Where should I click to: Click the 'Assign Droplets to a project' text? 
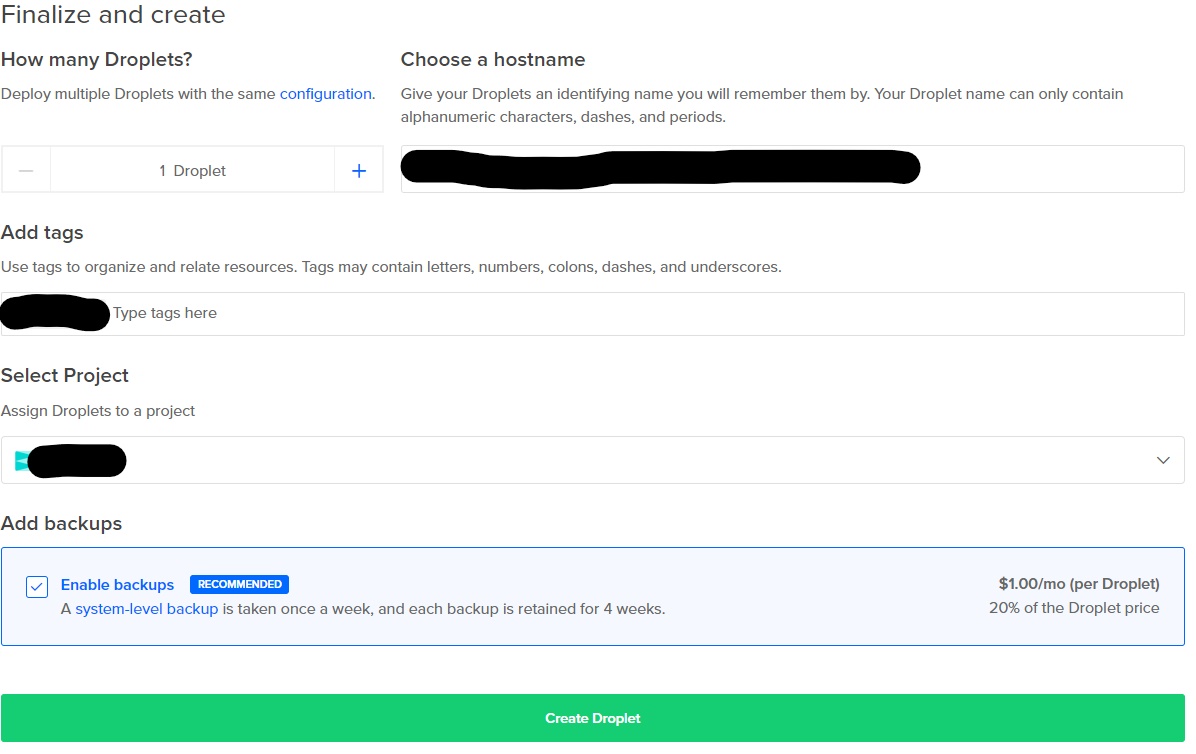point(98,411)
